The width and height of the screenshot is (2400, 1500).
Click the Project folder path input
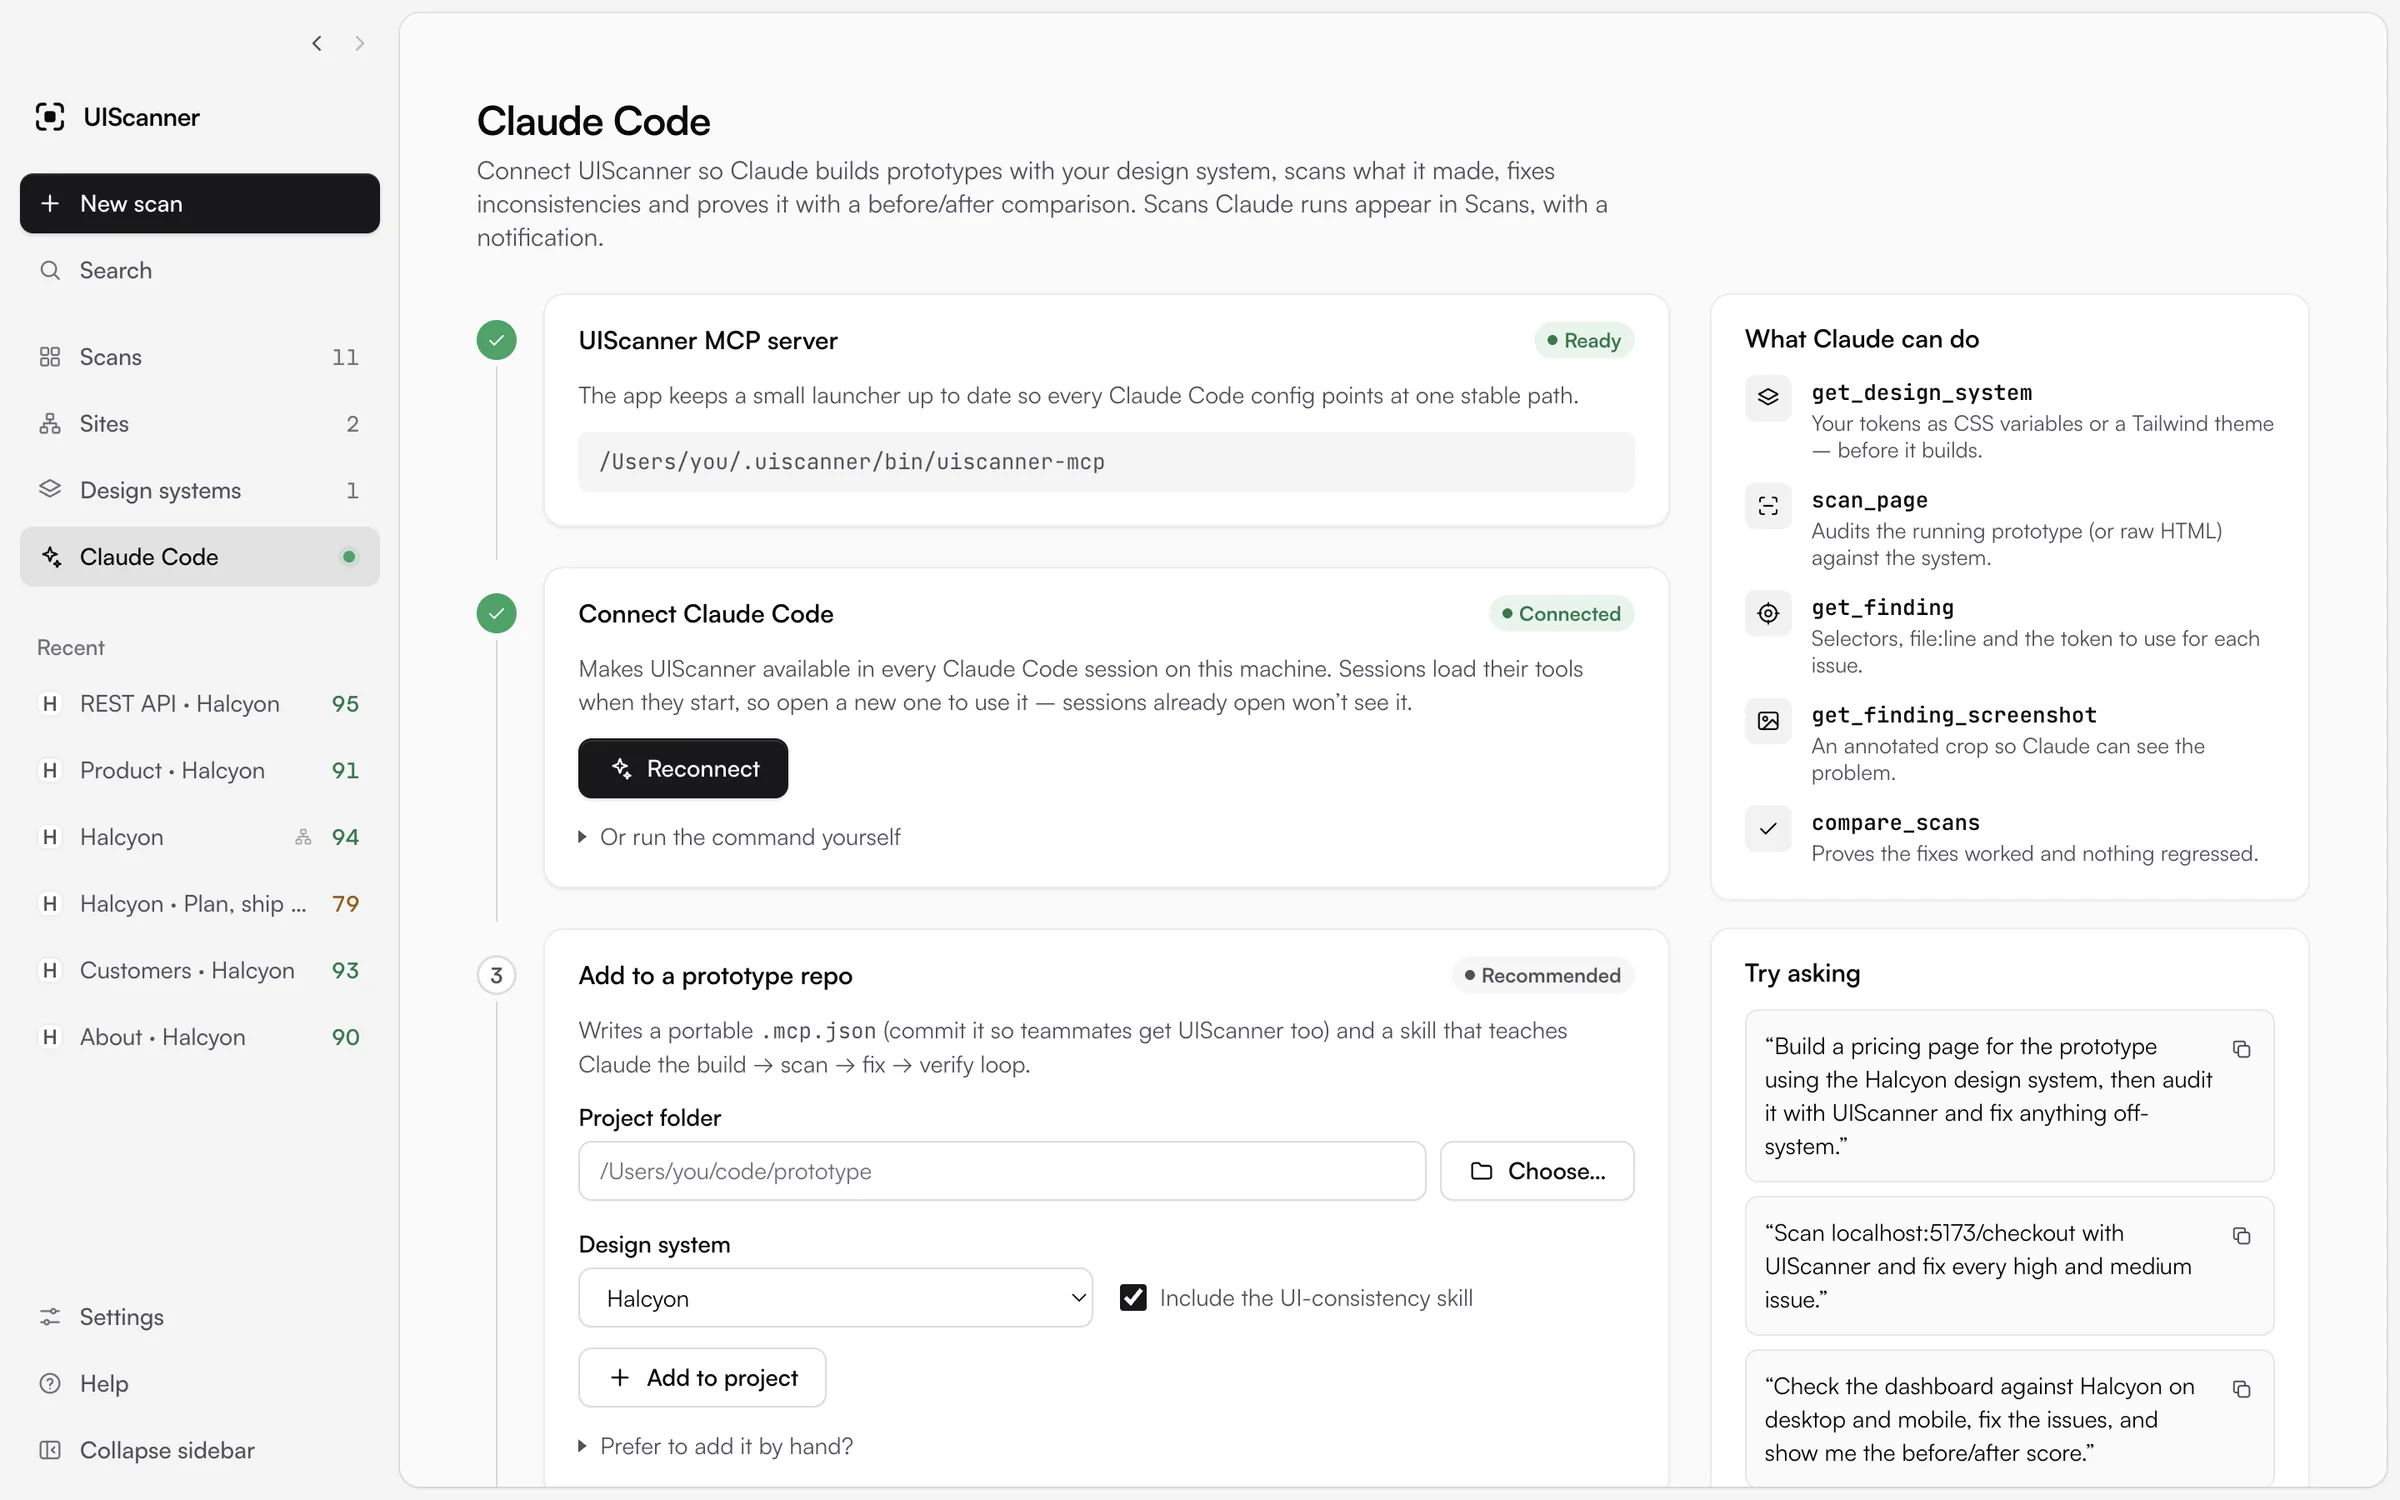point(1002,1171)
